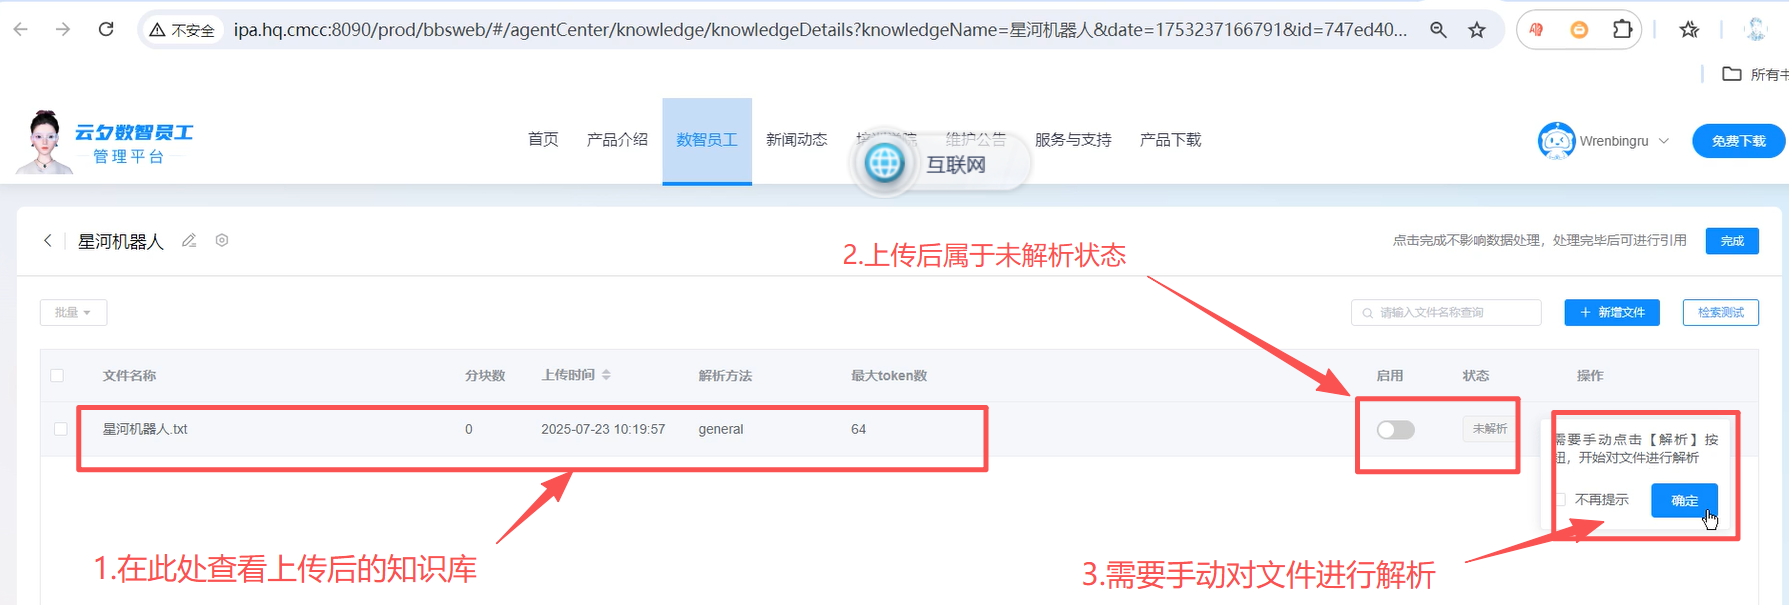The width and height of the screenshot is (1789, 605).
Task: Tick the 不再提示 checkbox
Action: 1560,499
